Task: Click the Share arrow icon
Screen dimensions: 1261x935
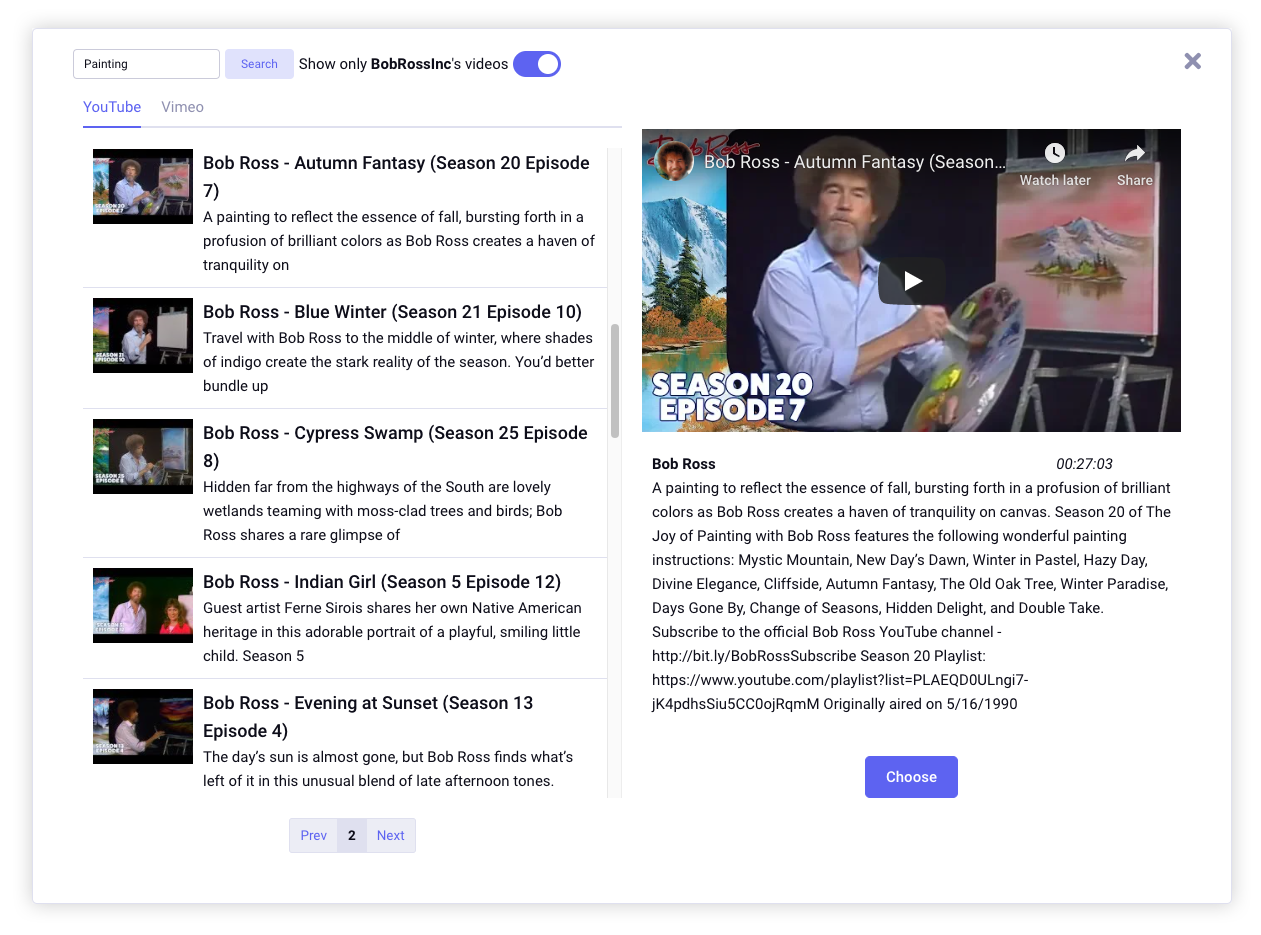Action: point(1135,153)
